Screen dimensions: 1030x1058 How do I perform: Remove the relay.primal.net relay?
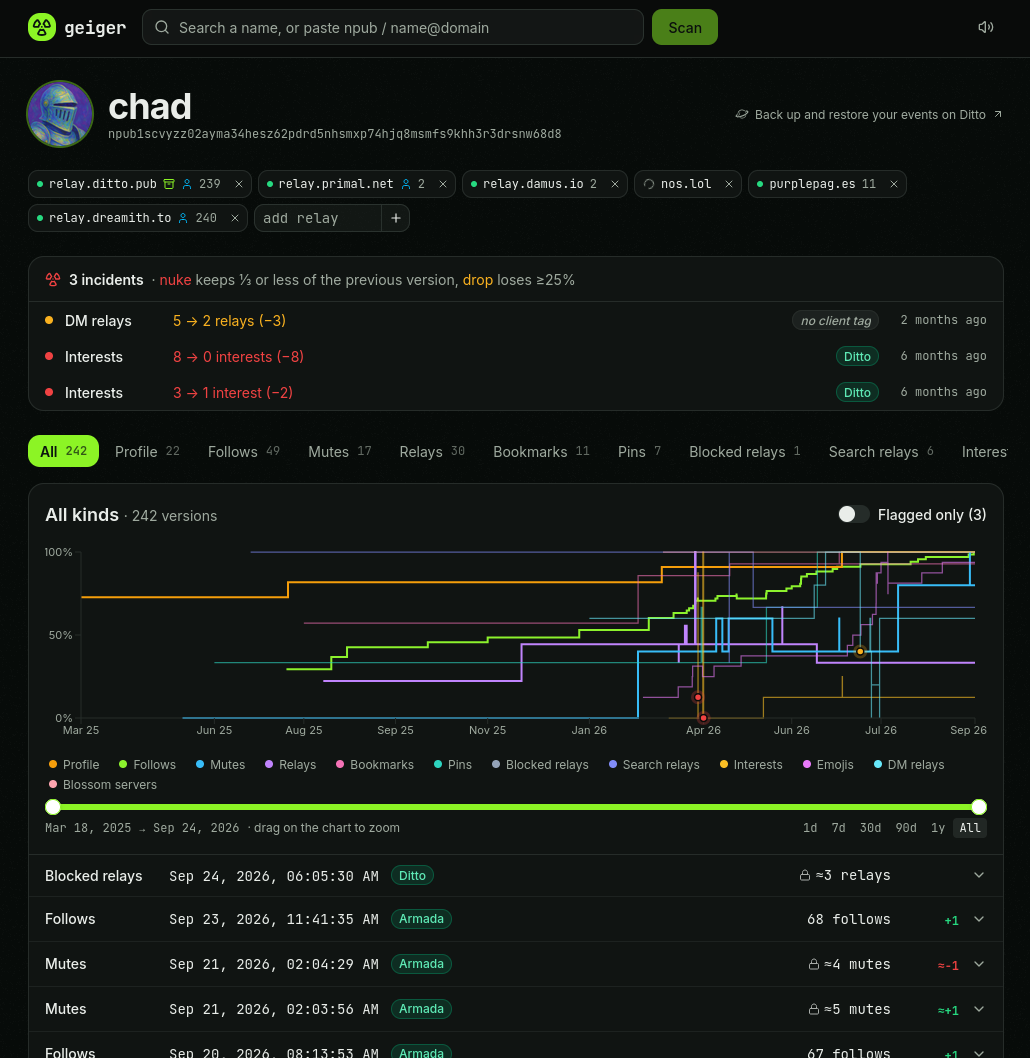coord(442,184)
